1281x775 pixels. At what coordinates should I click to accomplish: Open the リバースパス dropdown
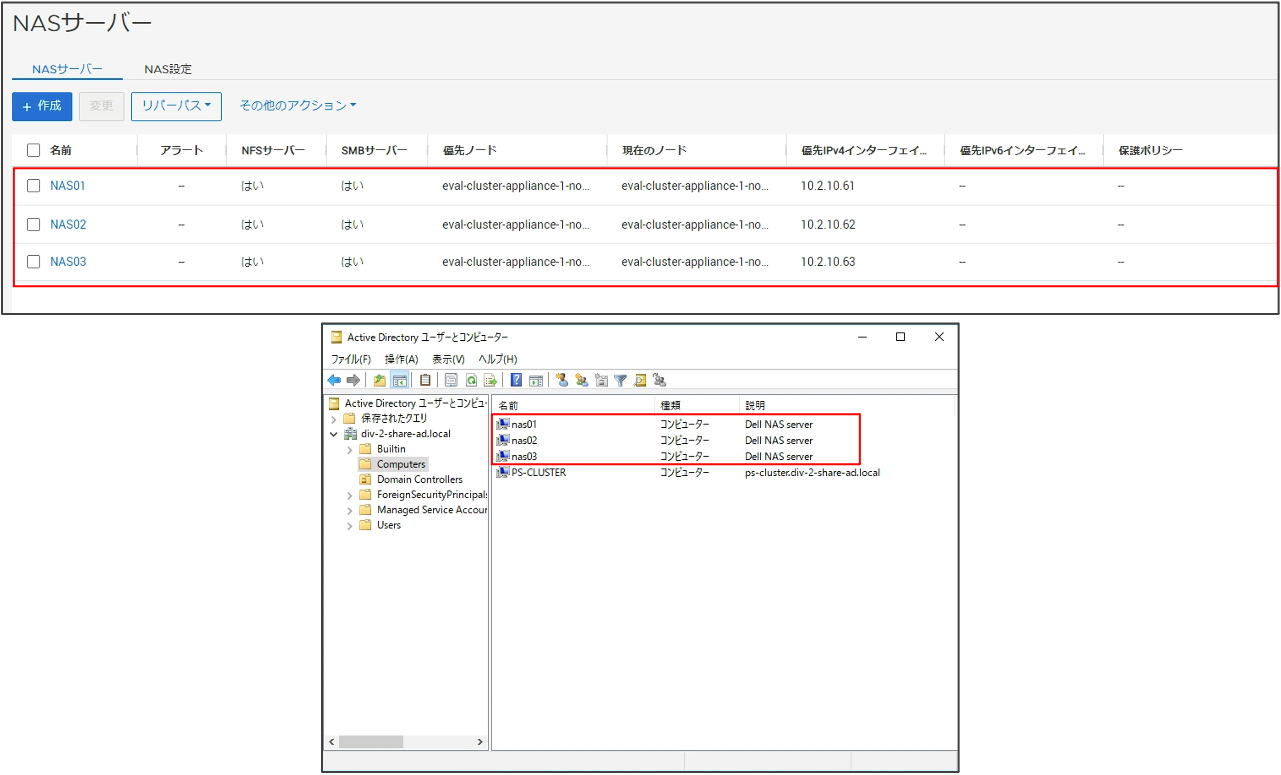pos(176,106)
